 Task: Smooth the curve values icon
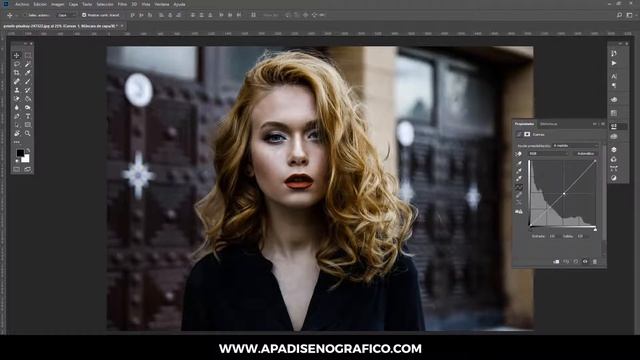click(x=519, y=203)
